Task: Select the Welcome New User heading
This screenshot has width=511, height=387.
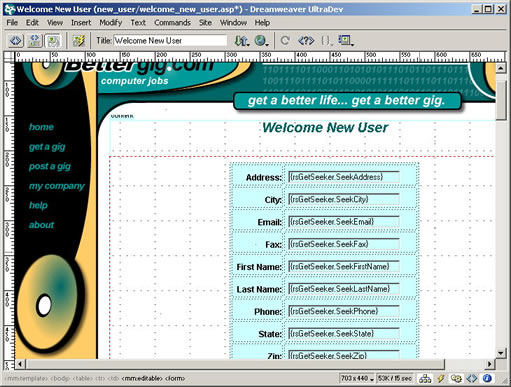Action: pyautogui.click(x=325, y=128)
